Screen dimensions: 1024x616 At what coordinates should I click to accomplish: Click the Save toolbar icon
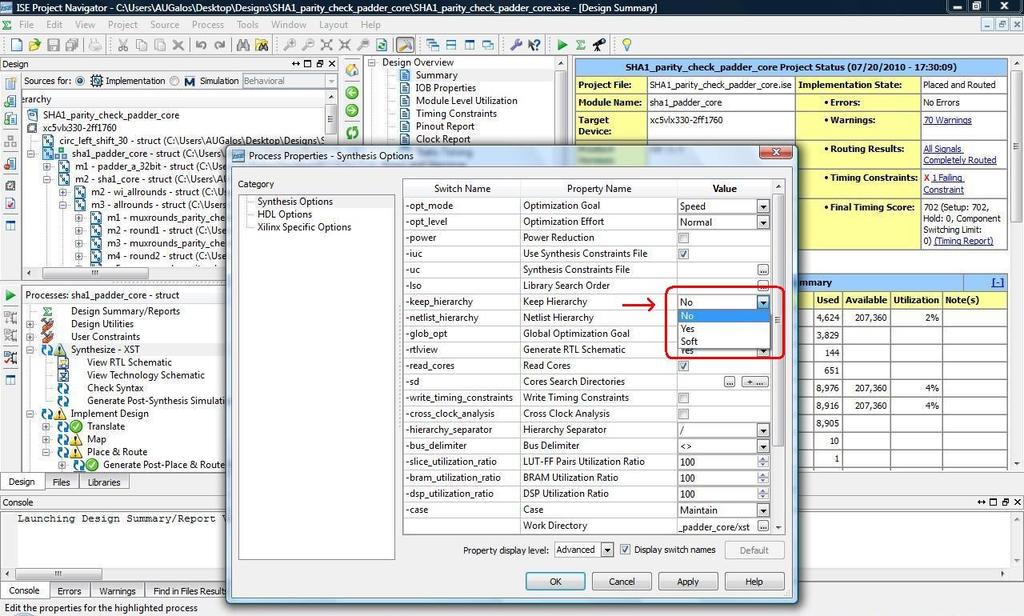(54, 45)
